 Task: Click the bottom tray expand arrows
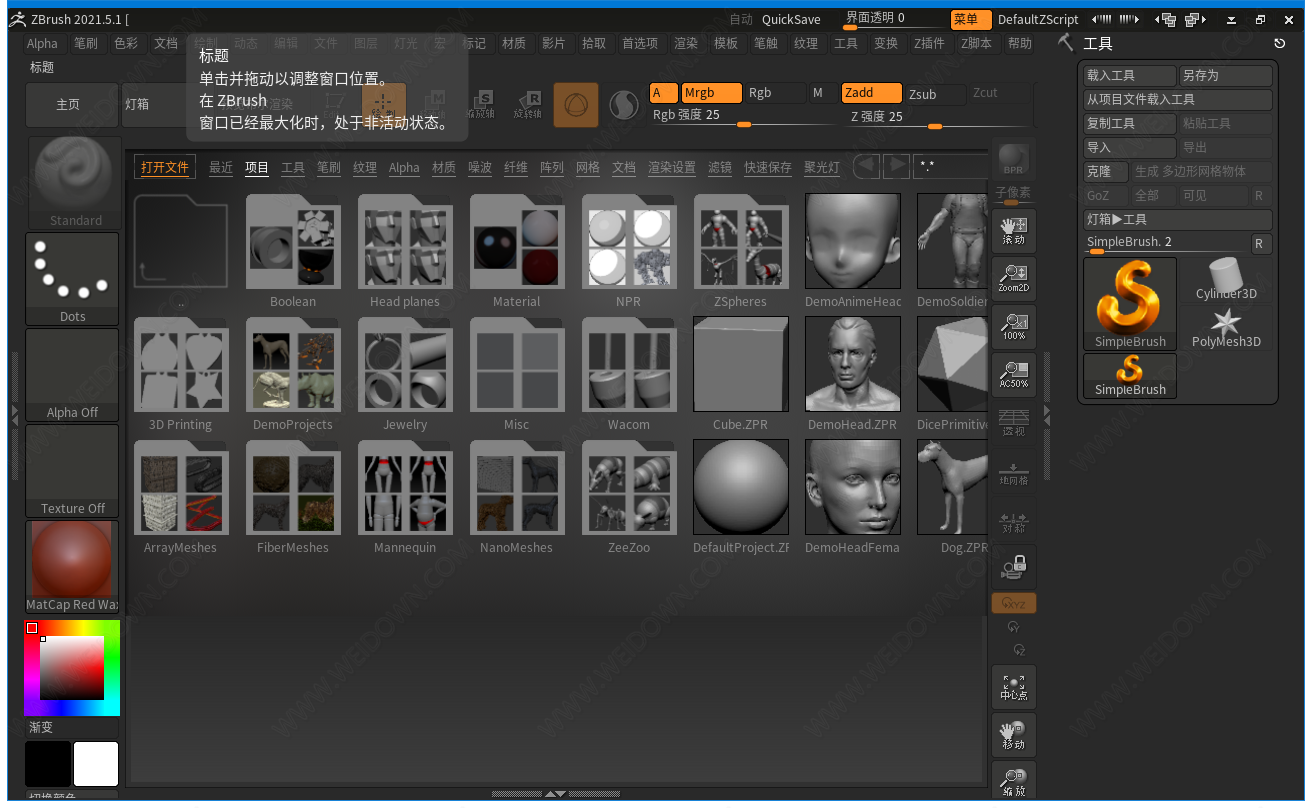click(x=555, y=794)
